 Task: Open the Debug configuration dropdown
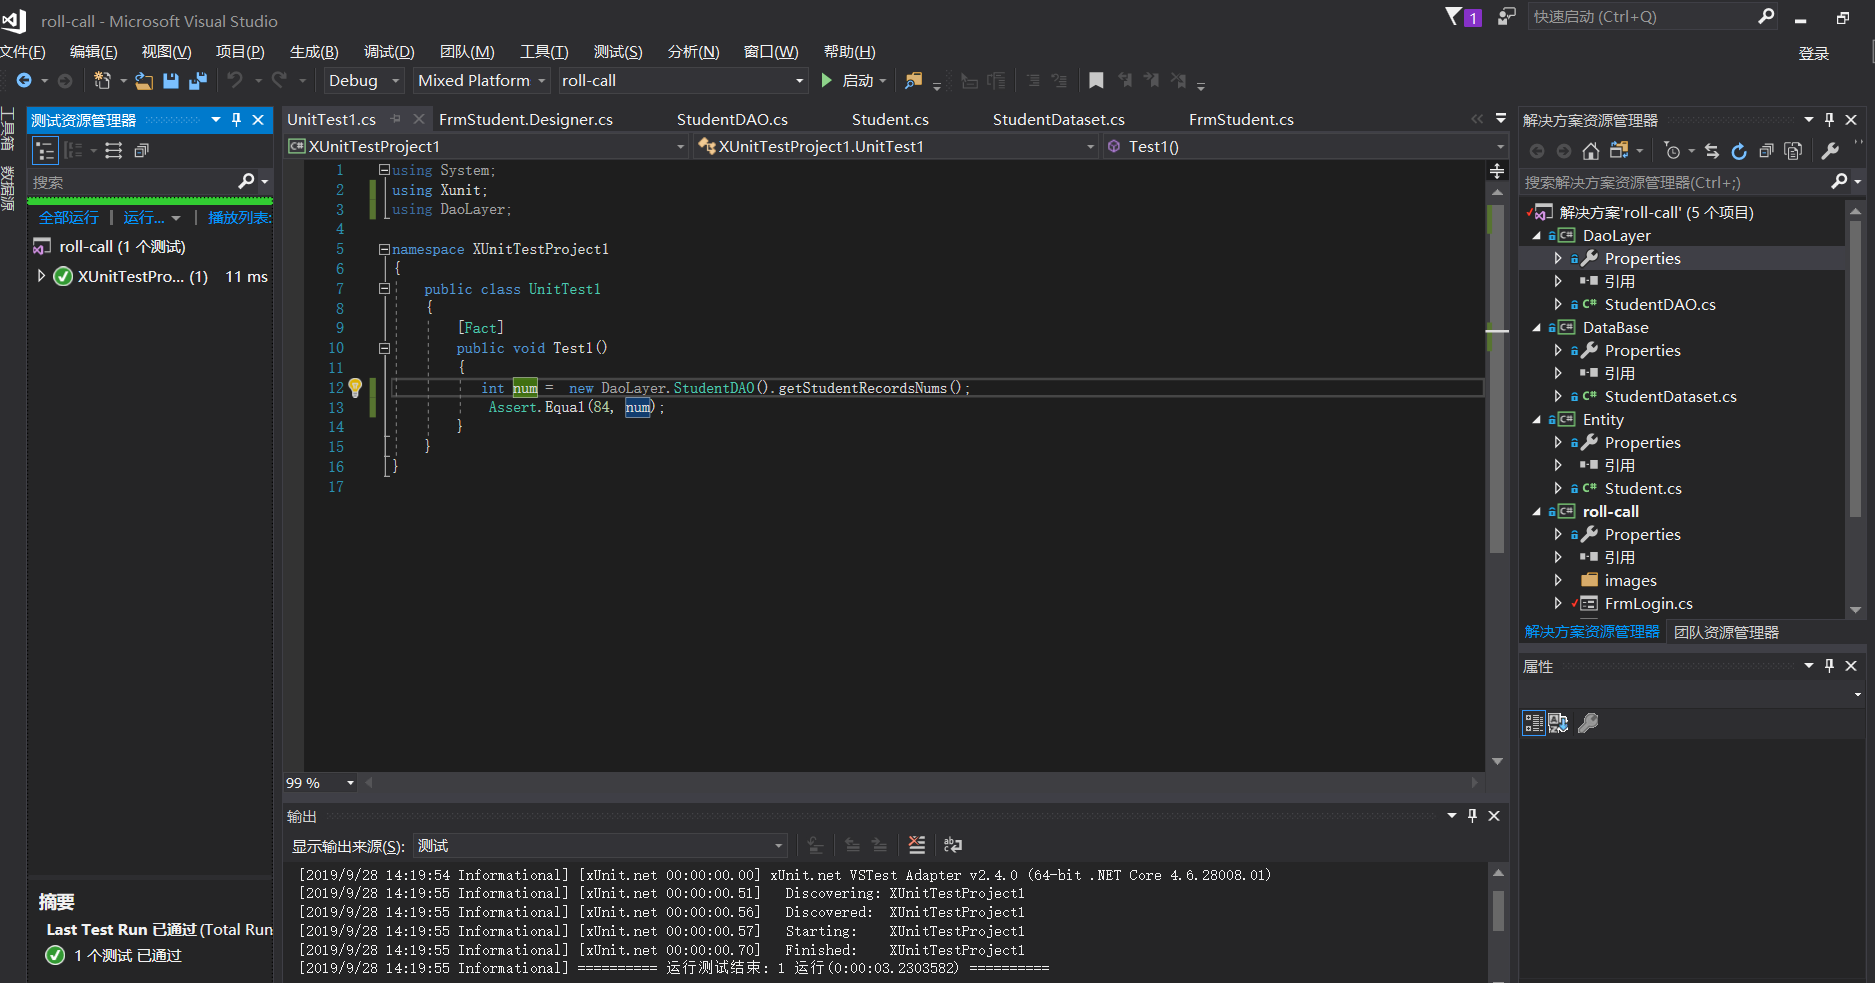(x=364, y=81)
